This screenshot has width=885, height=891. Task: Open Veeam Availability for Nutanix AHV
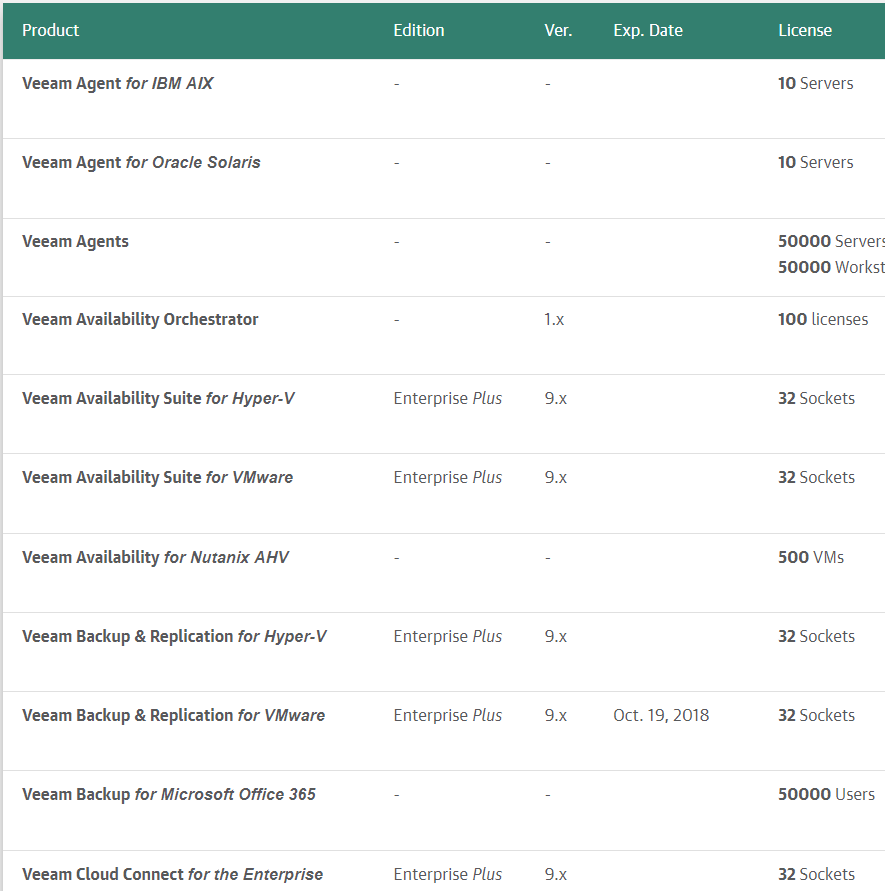coord(155,557)
